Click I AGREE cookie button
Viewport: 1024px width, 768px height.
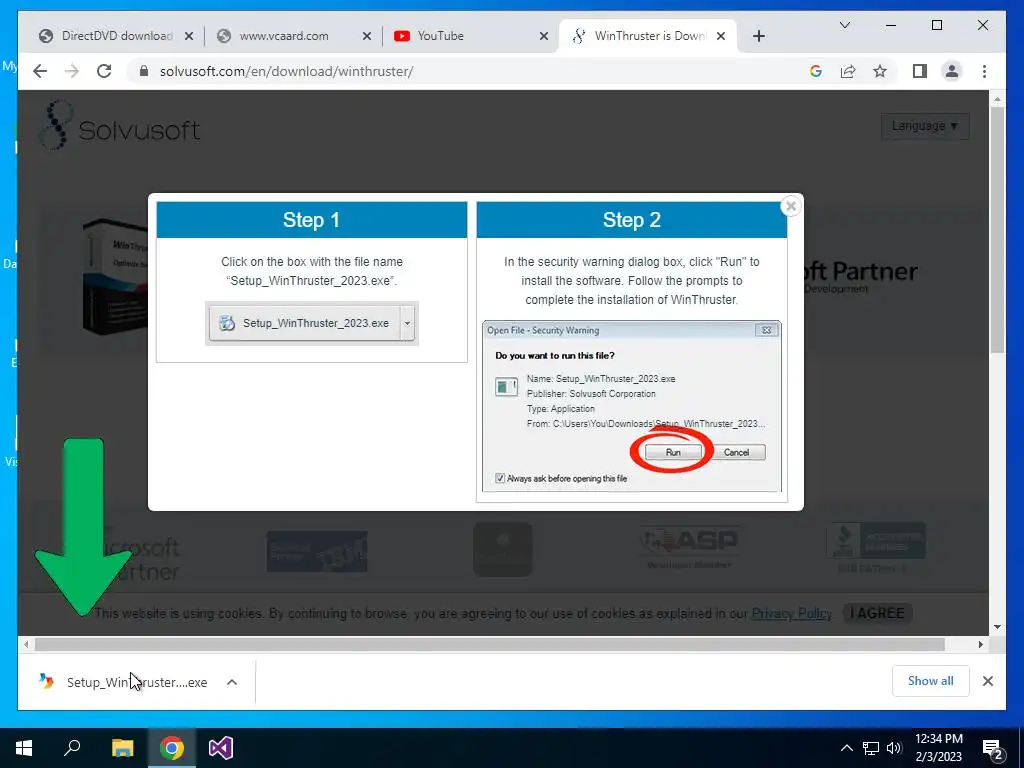pos(877,613)
